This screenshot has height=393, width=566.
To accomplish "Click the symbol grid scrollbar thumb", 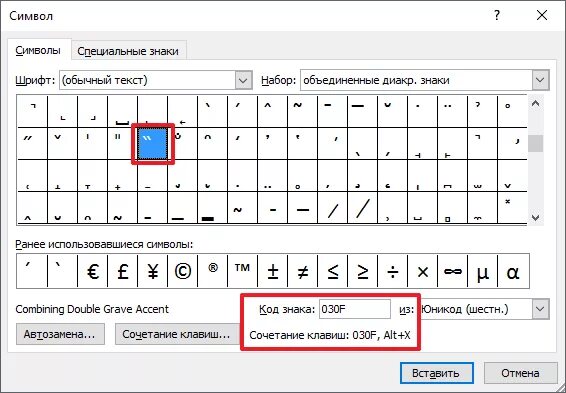I will (536, 143).
